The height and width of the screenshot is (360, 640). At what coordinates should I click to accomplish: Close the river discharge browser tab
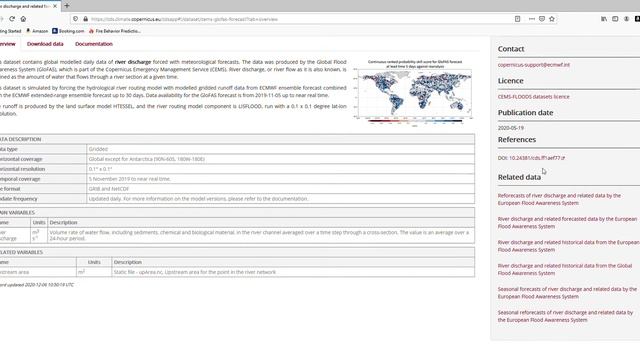pos(55,6)
